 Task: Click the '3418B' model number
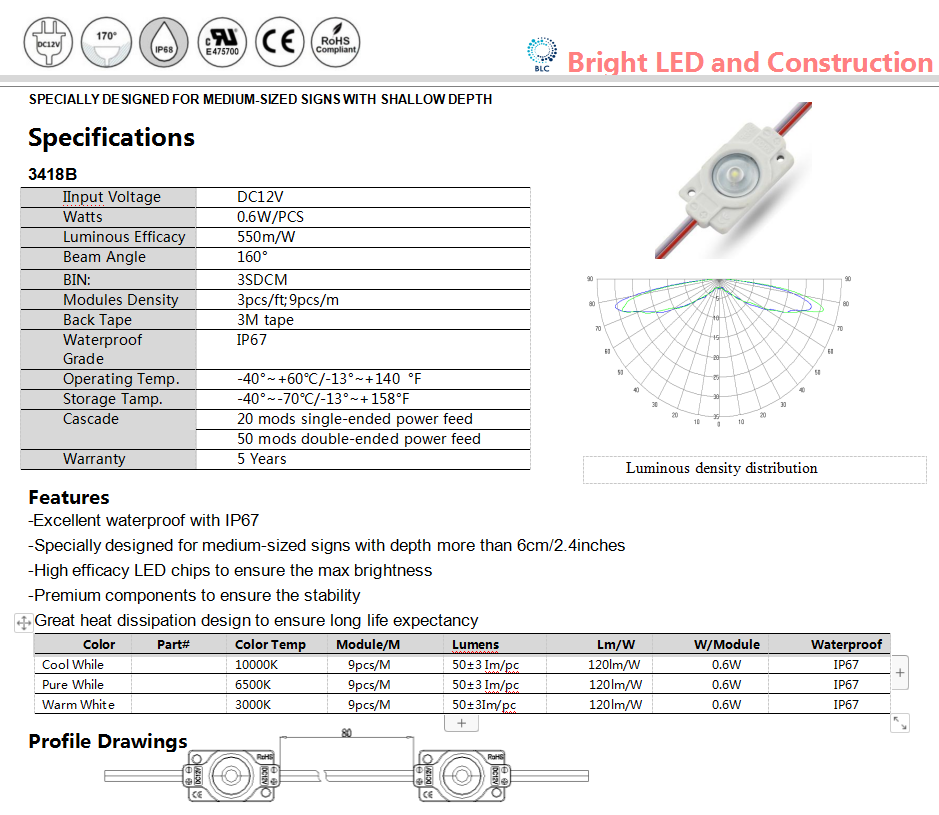click(x=53, y=174)
